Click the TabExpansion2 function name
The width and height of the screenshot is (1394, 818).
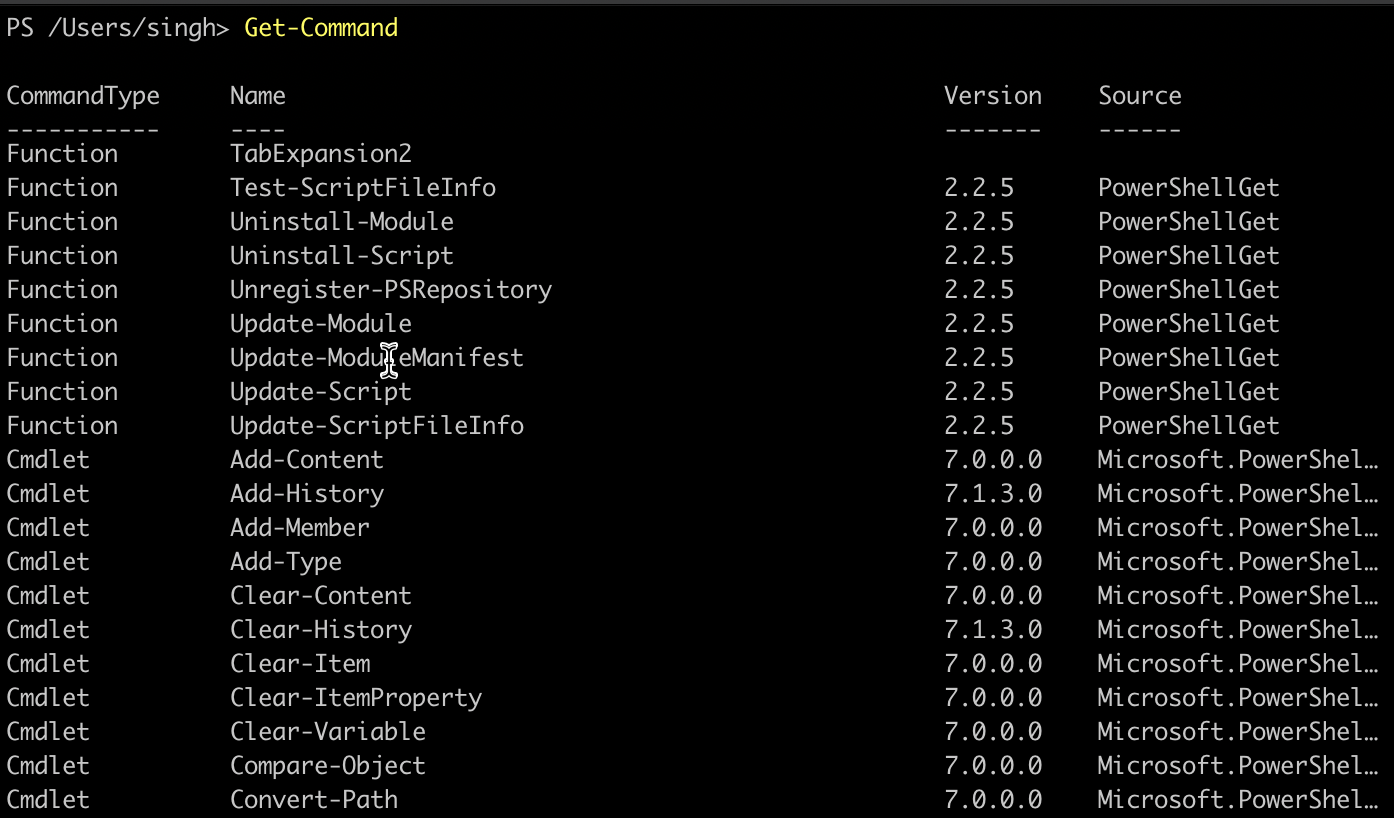tap(320, 154)
